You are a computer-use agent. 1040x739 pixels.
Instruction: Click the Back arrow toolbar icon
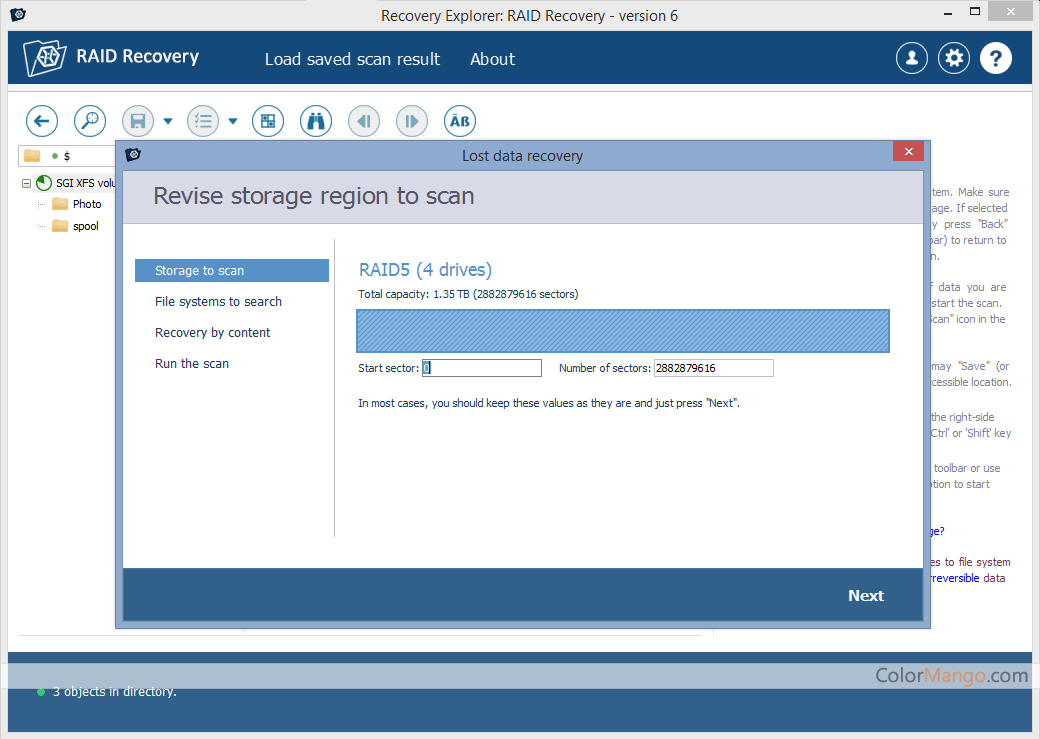point(41,121)
